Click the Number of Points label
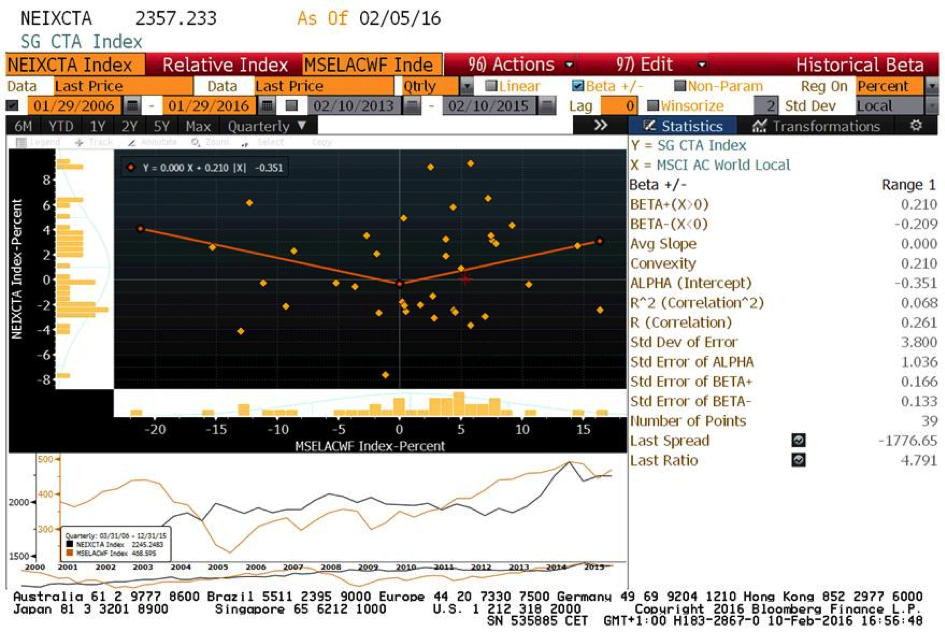 tap(688, 421)
